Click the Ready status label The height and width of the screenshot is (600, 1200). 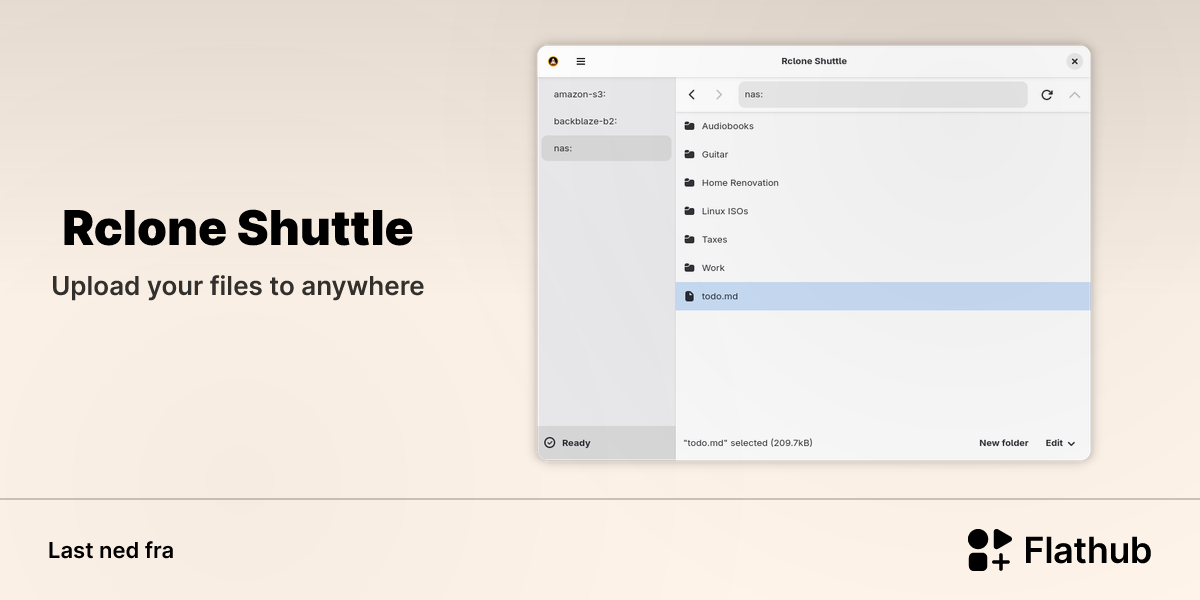[576, 443]
